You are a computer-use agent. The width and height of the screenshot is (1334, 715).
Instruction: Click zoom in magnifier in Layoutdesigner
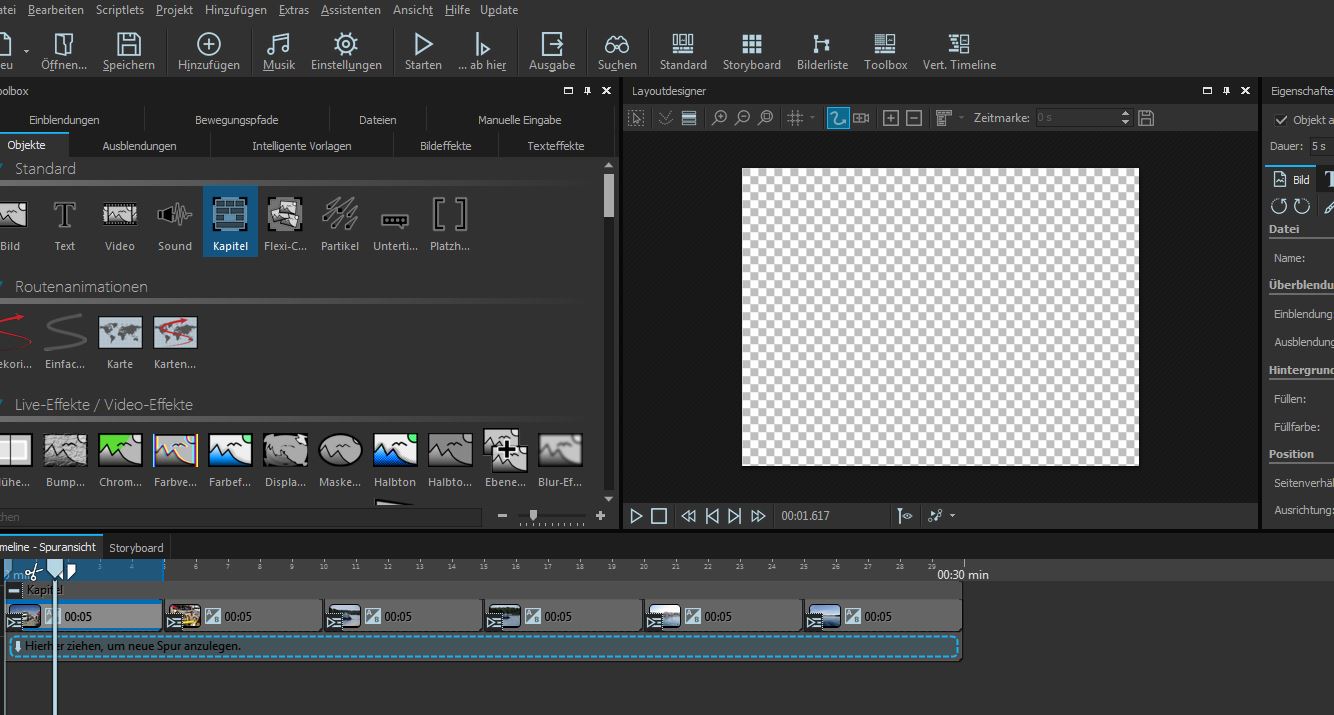pyautogui.click(x=719, y=118)
